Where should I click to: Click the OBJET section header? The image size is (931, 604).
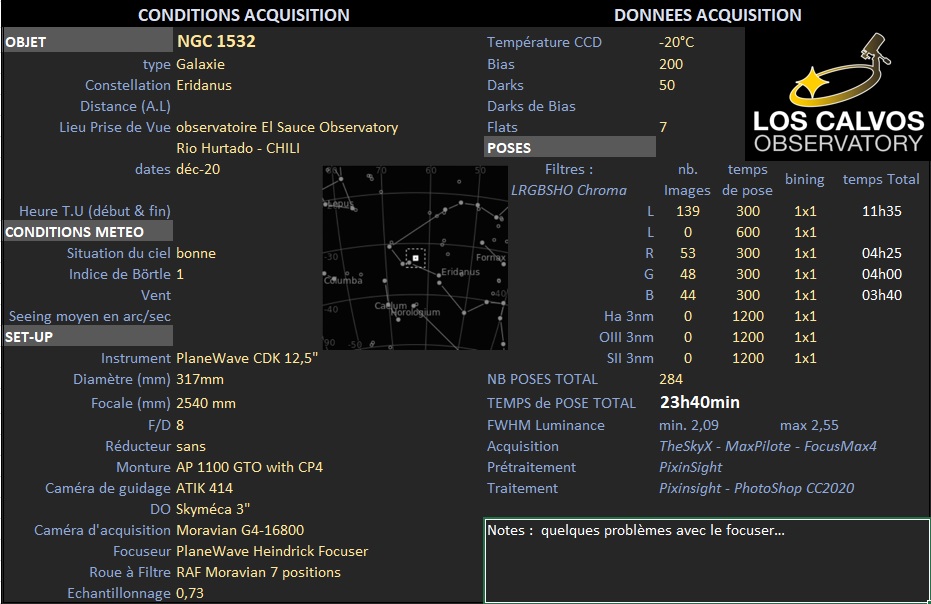point(88,42)
